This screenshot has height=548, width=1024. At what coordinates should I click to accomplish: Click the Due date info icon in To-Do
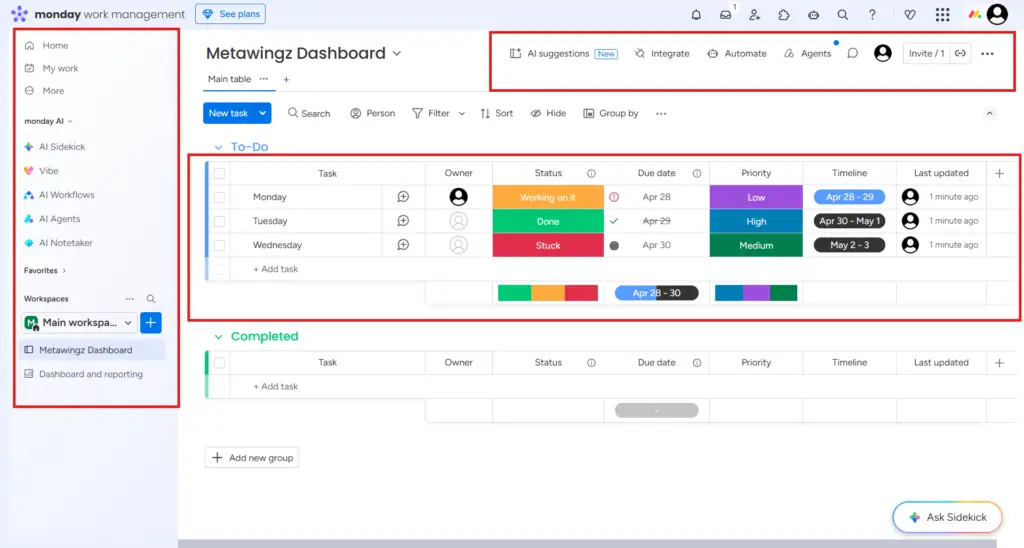697,173
